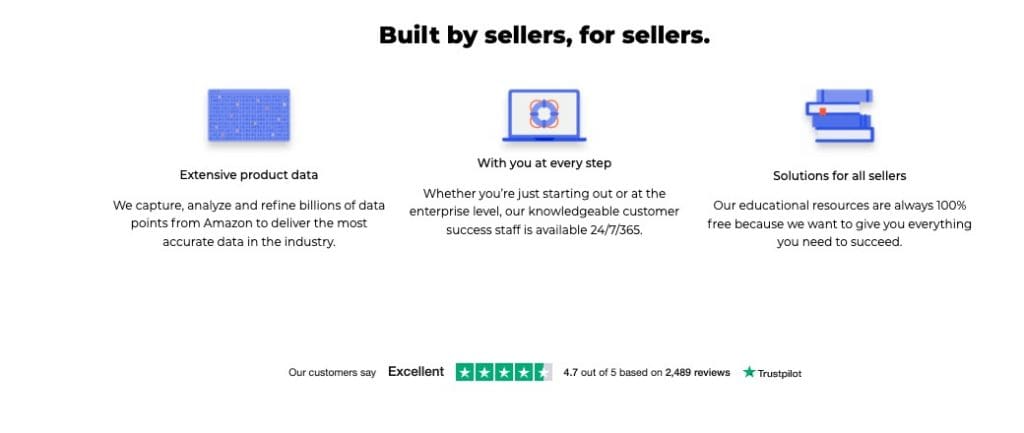Click the billions of data points description
The image size is (1024, 433).
click(x=249, y=223)
